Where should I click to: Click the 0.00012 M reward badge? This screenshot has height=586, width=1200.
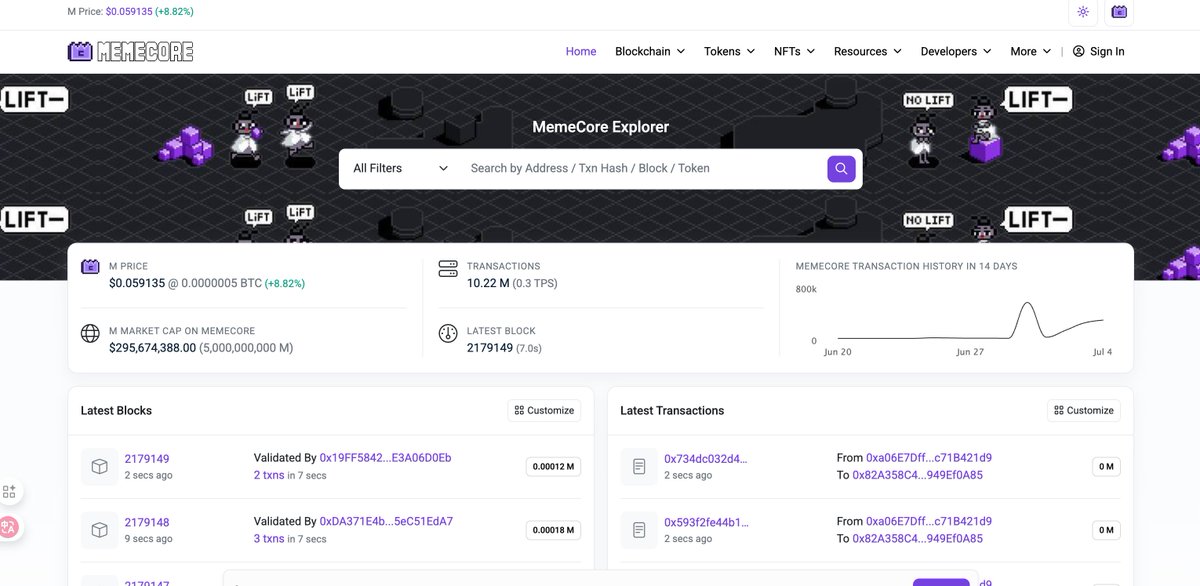[x=553, y=467]
